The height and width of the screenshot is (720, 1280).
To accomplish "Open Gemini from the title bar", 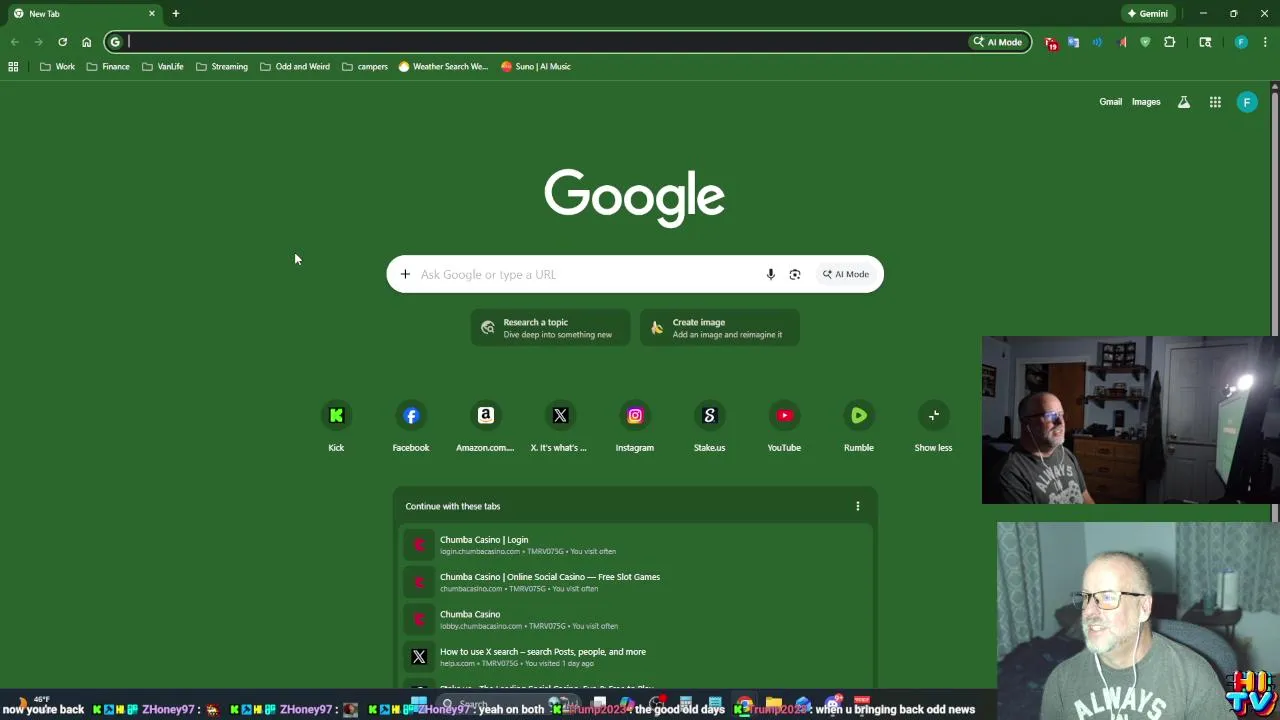I will 1147,14.
